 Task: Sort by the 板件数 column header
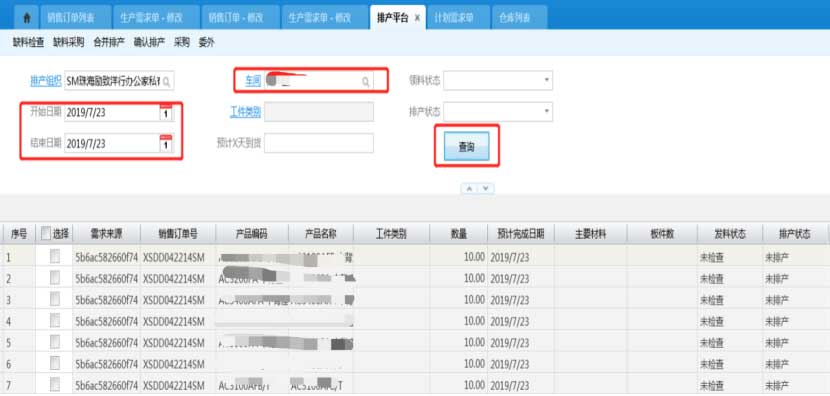click(662, 234)
